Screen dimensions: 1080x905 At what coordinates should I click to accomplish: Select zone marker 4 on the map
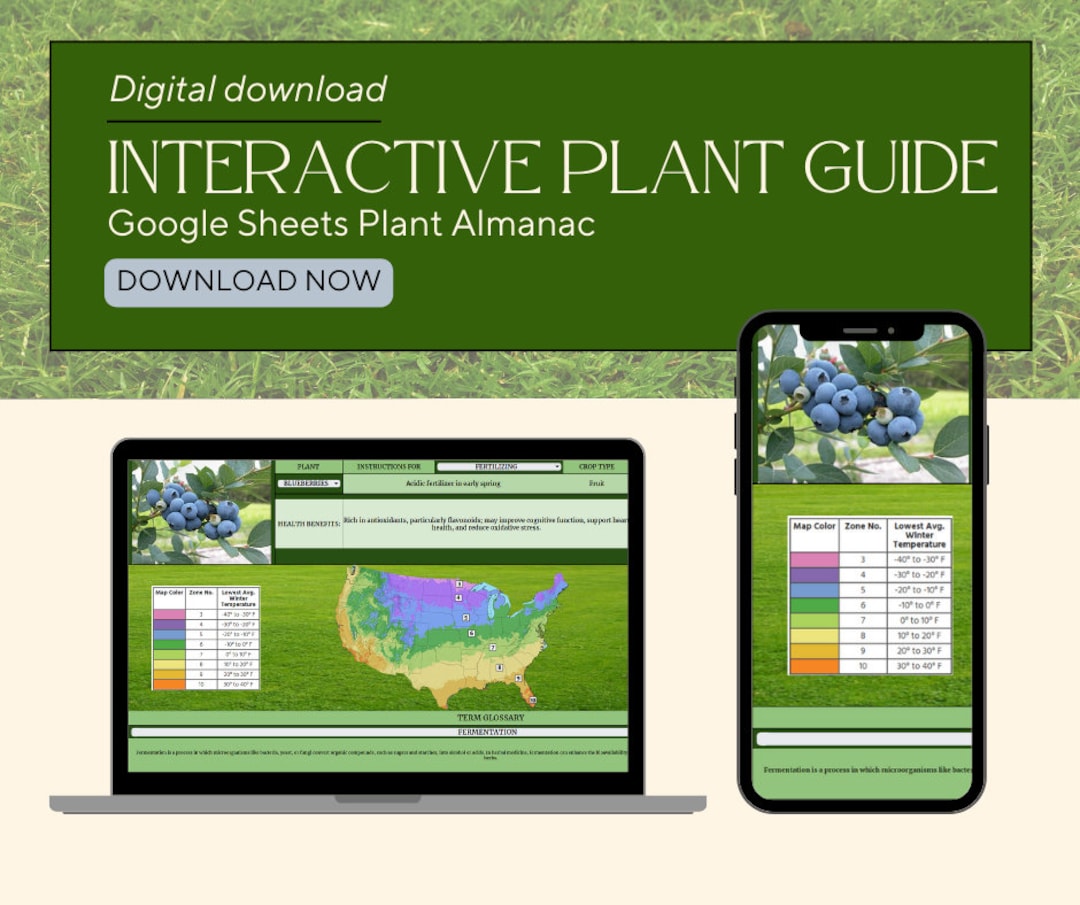[x=458, y=596]
